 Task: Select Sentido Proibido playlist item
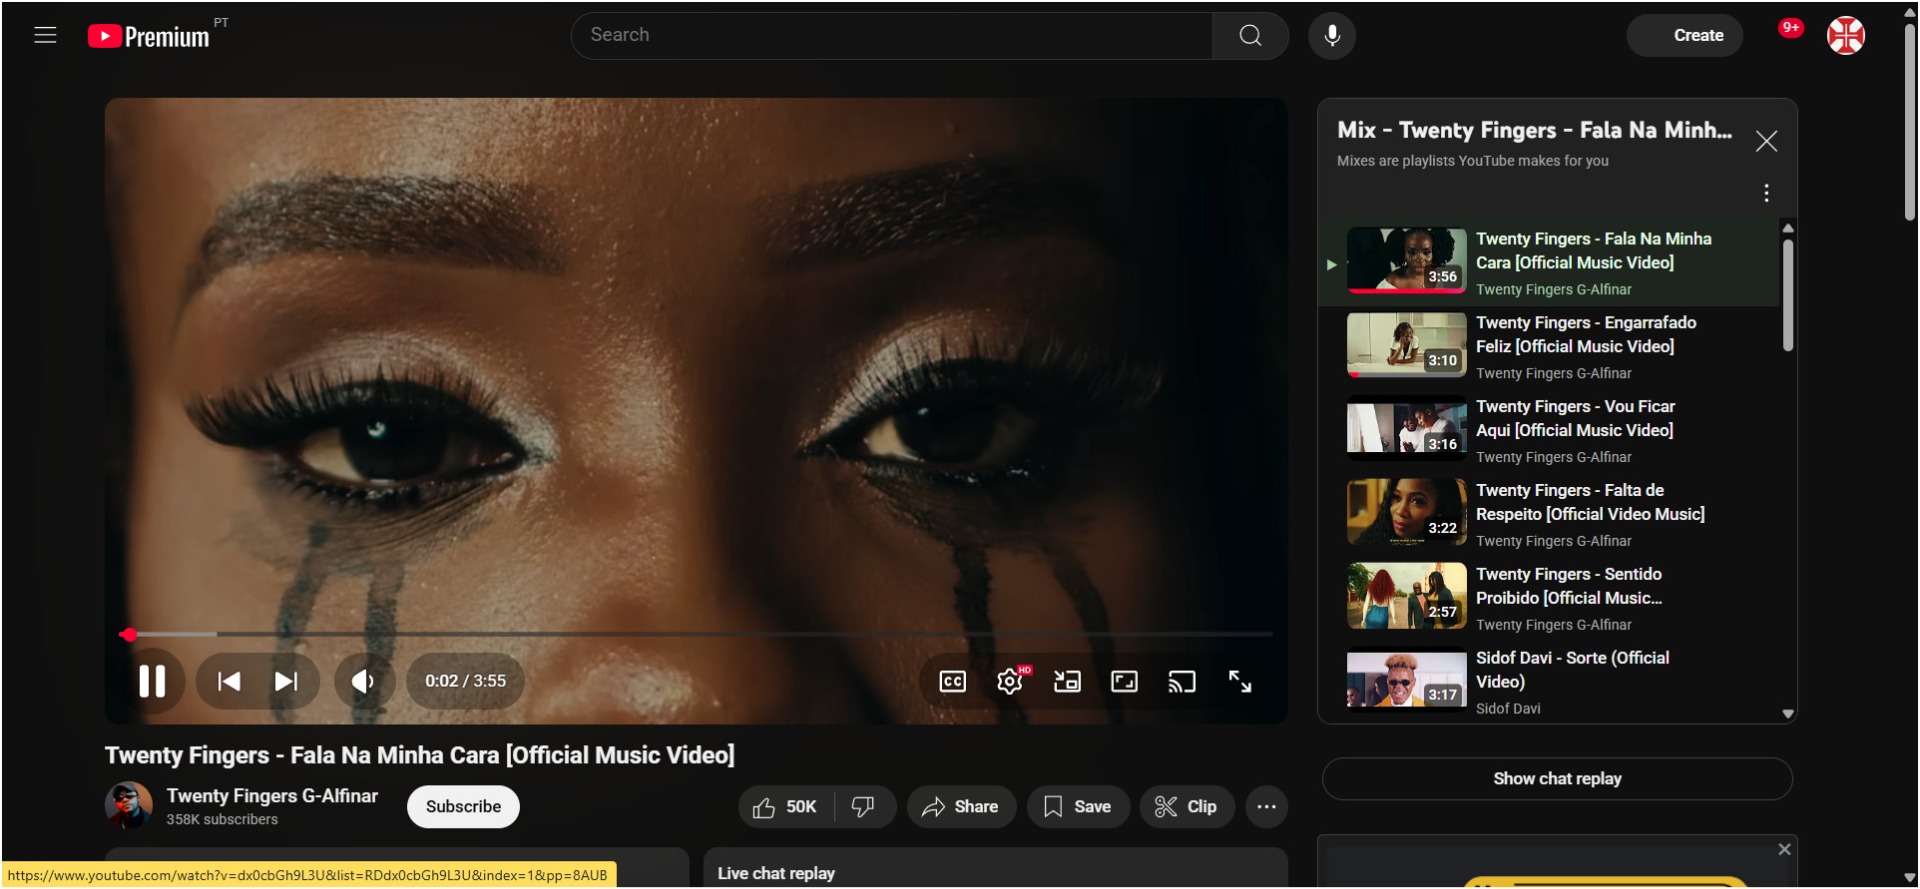(1548, 598)
